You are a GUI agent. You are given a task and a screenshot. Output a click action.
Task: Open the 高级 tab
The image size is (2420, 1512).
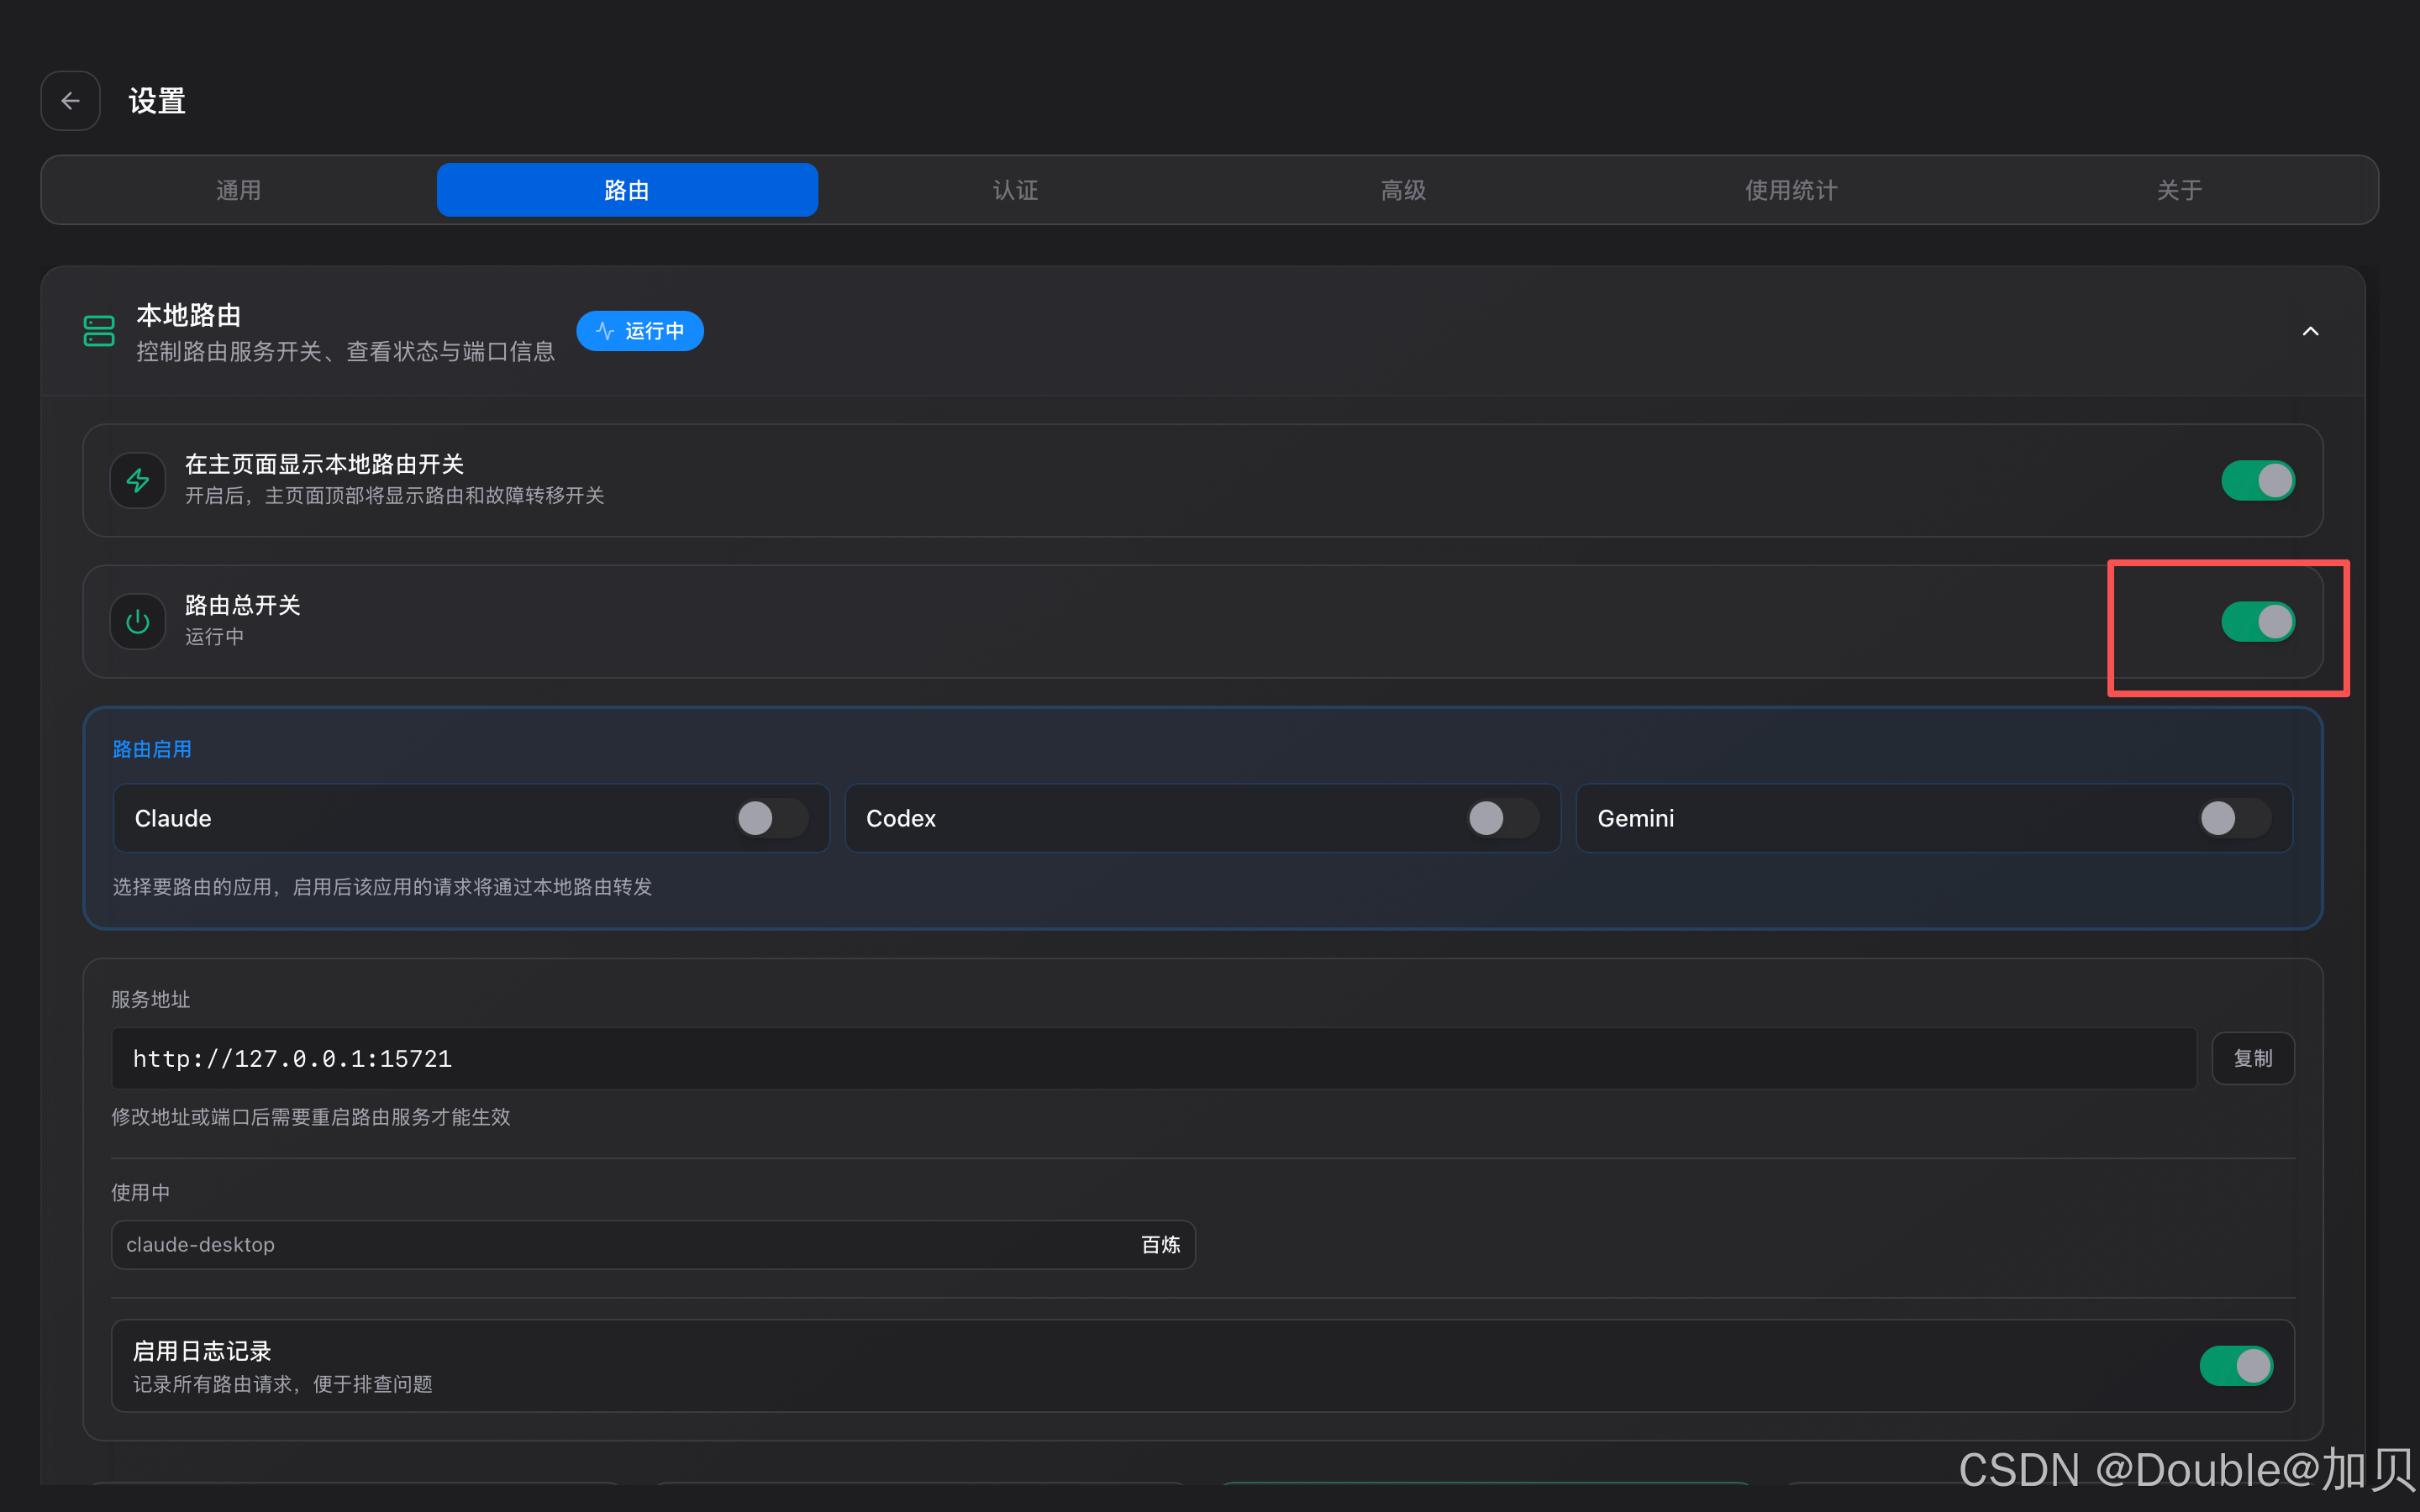(1404, 190)
